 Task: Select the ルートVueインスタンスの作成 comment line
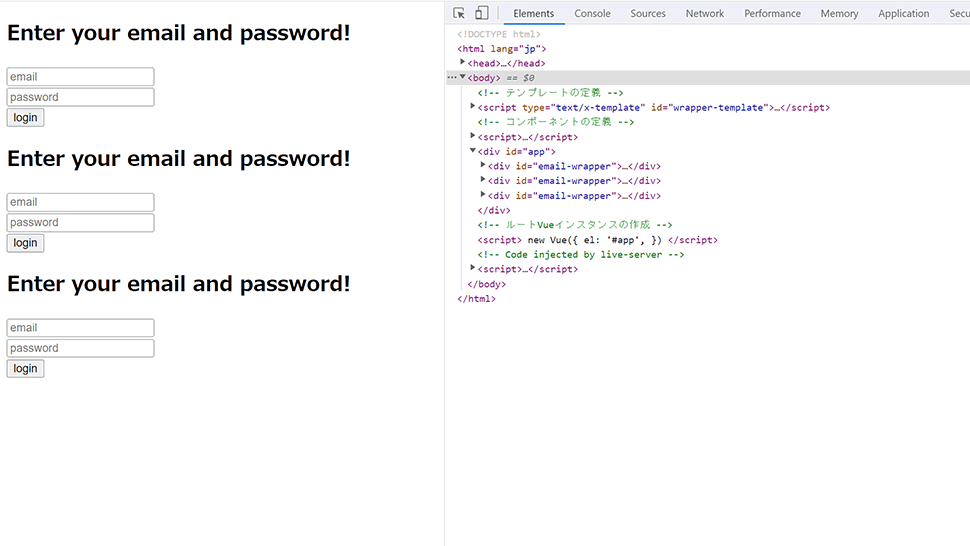575,225
